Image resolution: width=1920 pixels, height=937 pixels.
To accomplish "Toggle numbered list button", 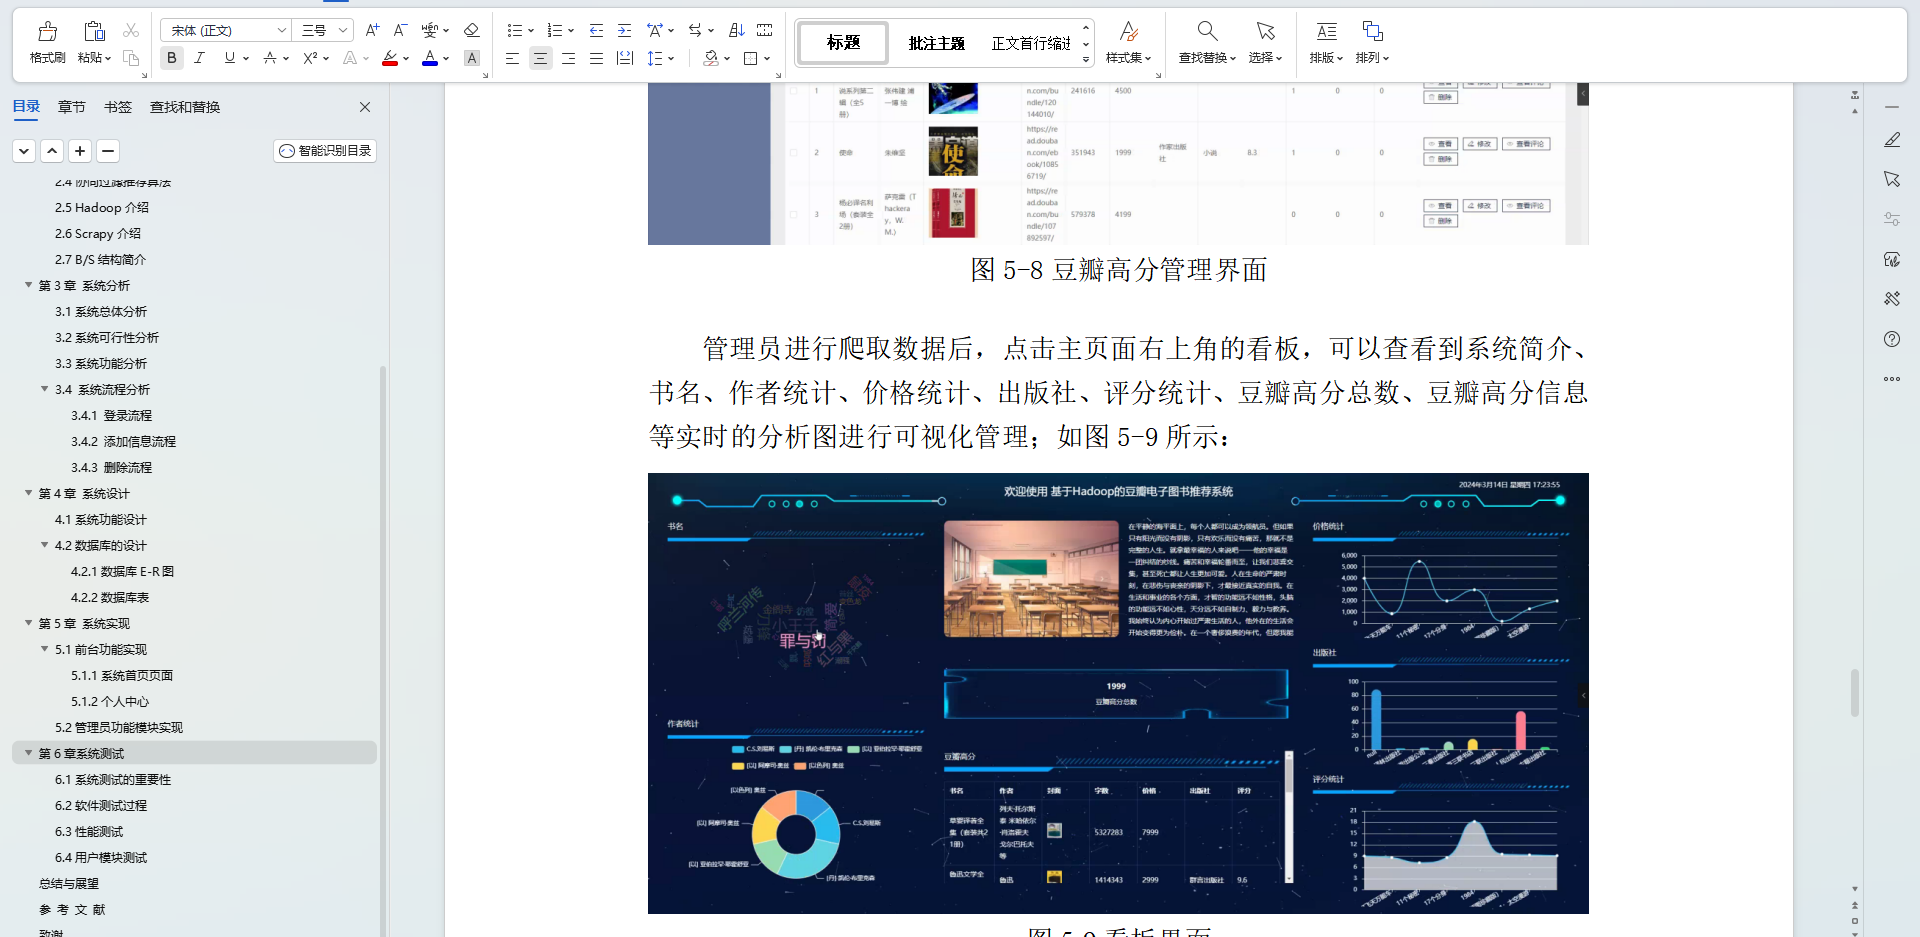I will (x=554, y=31).
